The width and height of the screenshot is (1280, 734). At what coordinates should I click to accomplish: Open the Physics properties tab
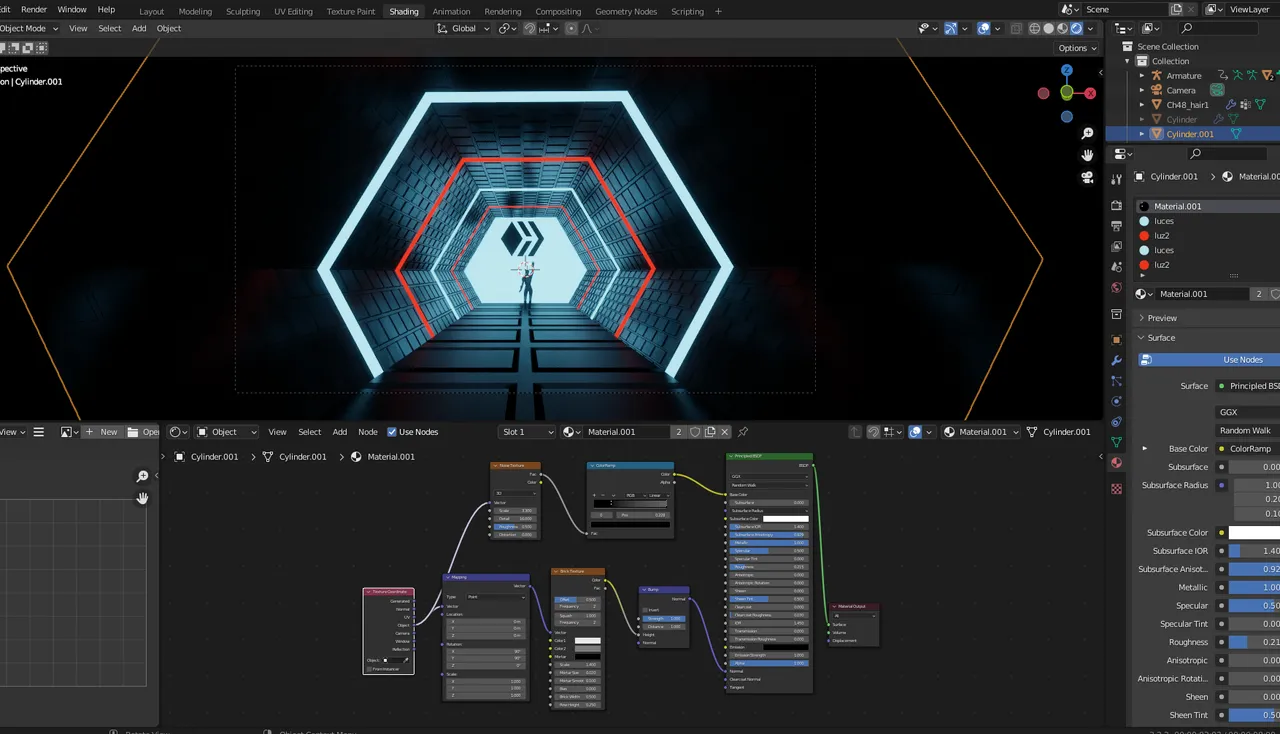tap(1117, 401)
